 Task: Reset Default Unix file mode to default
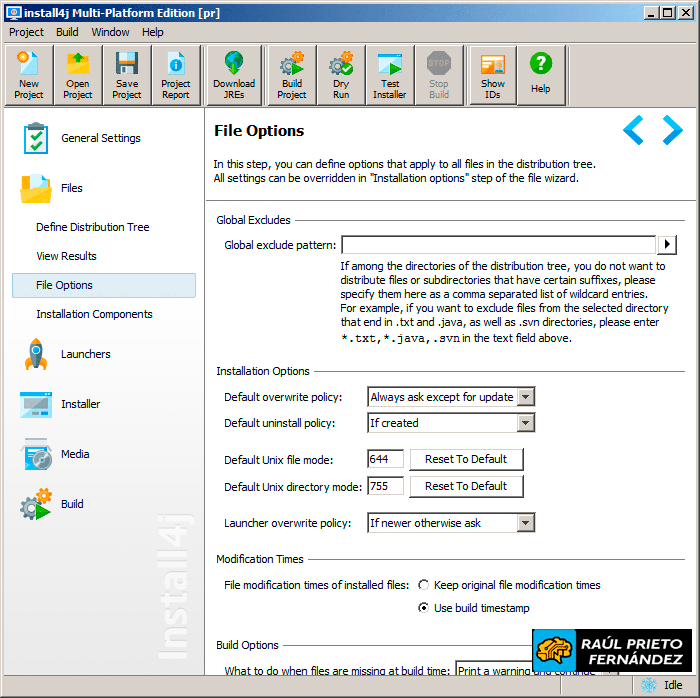click(466, 459)
